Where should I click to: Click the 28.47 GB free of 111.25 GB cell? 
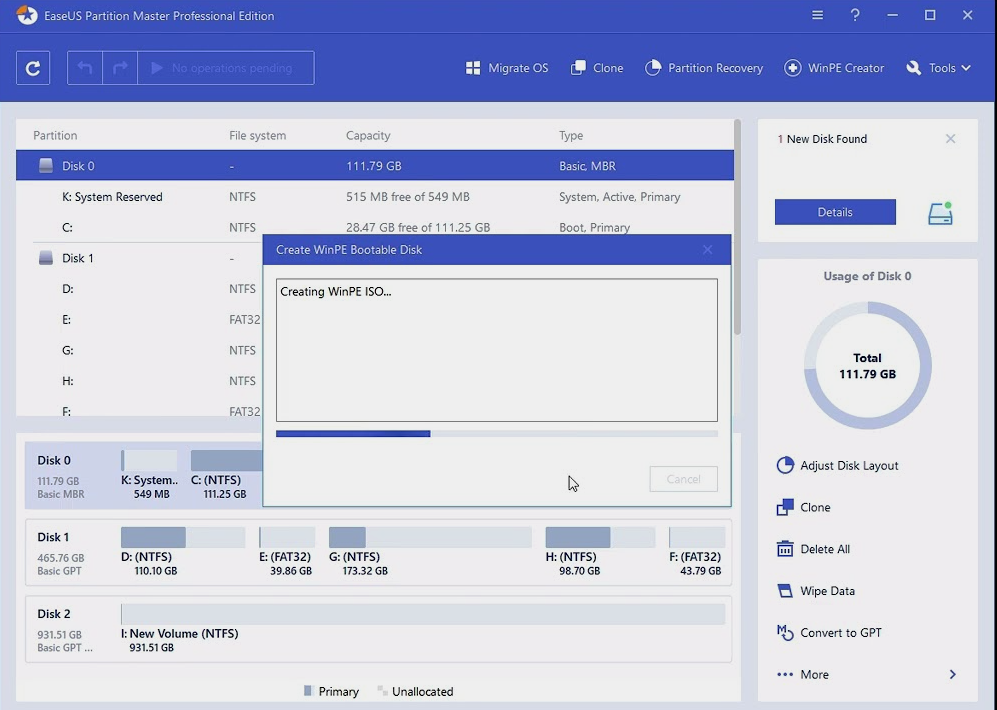(418, 228)
